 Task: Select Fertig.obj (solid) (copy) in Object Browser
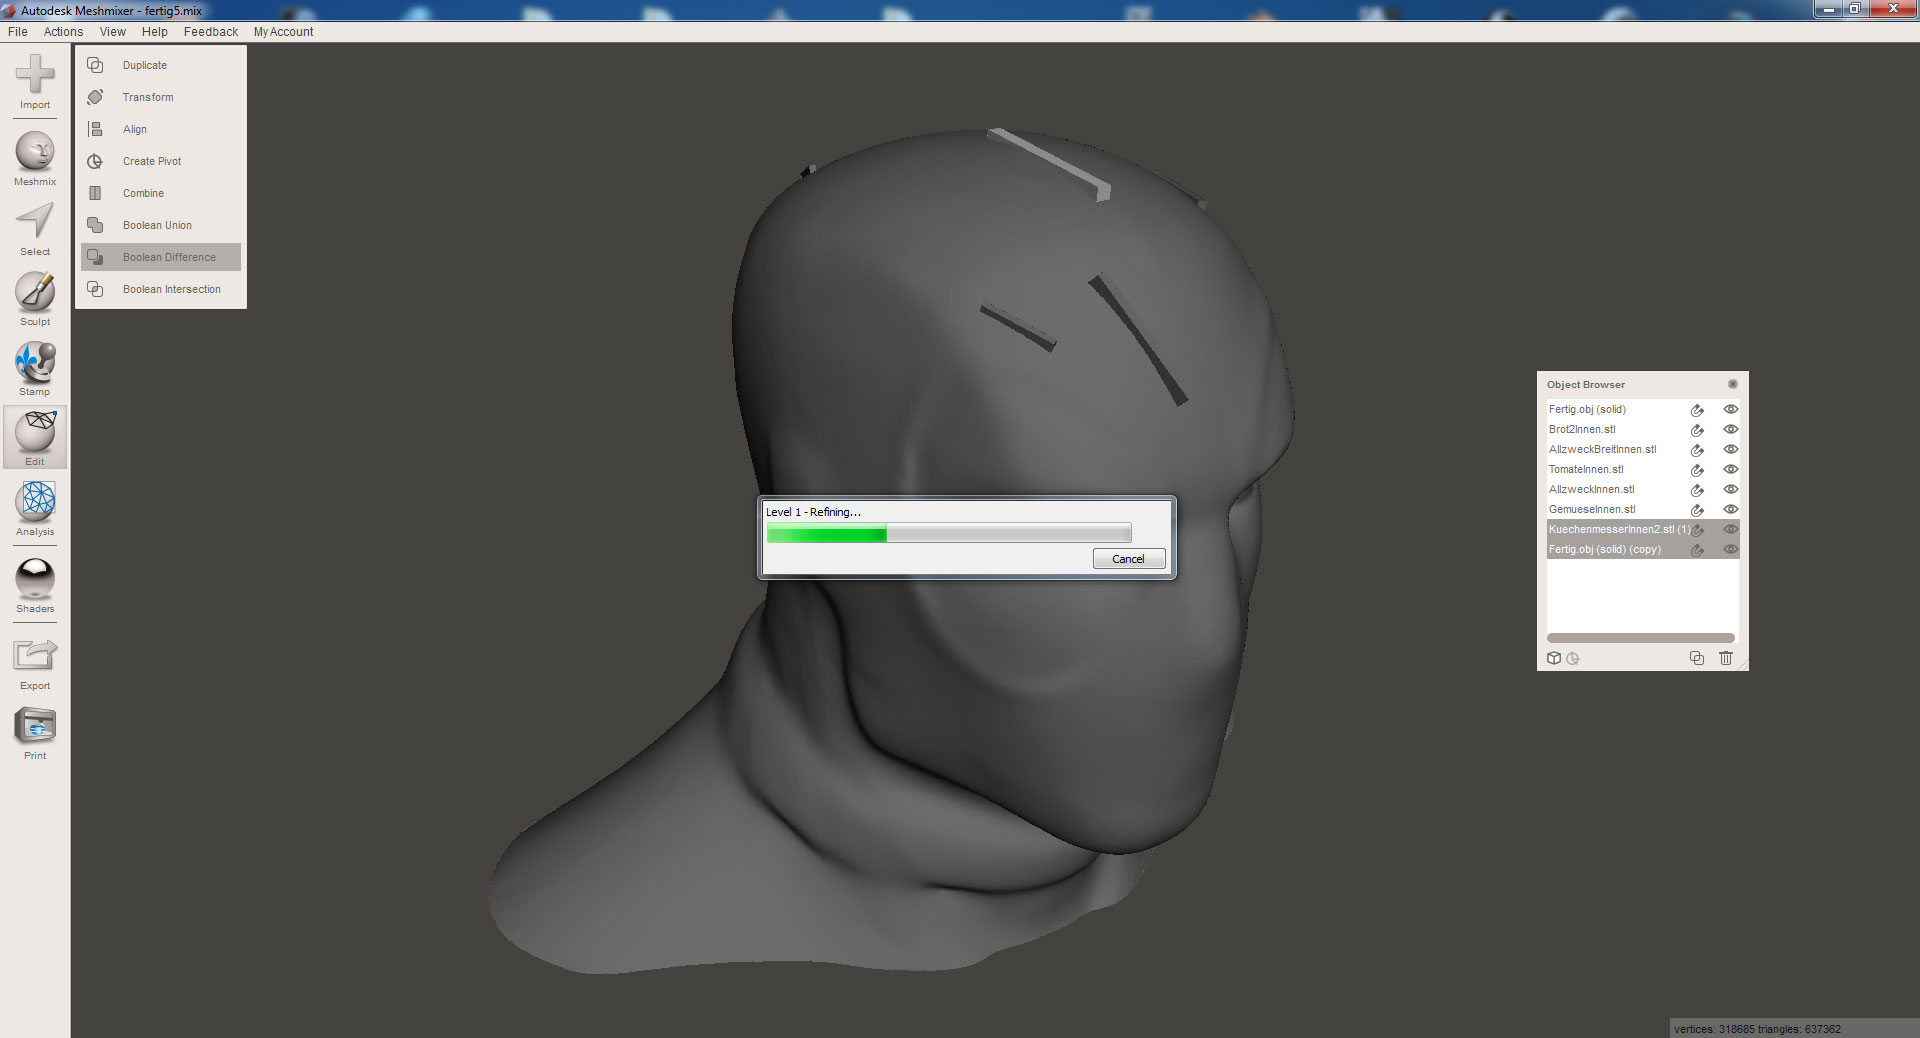[1605, 549]
